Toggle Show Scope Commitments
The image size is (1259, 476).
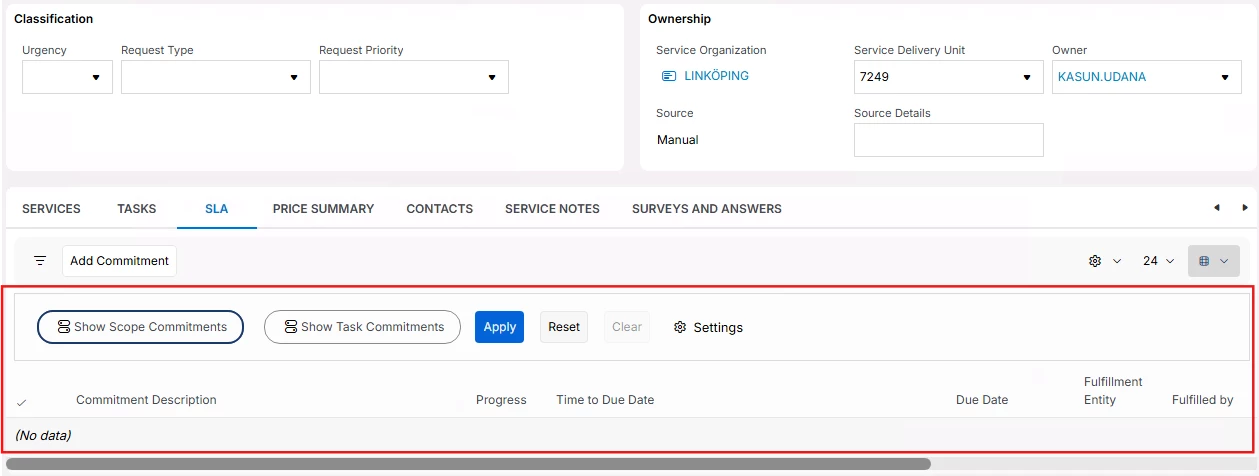point(140,327)
